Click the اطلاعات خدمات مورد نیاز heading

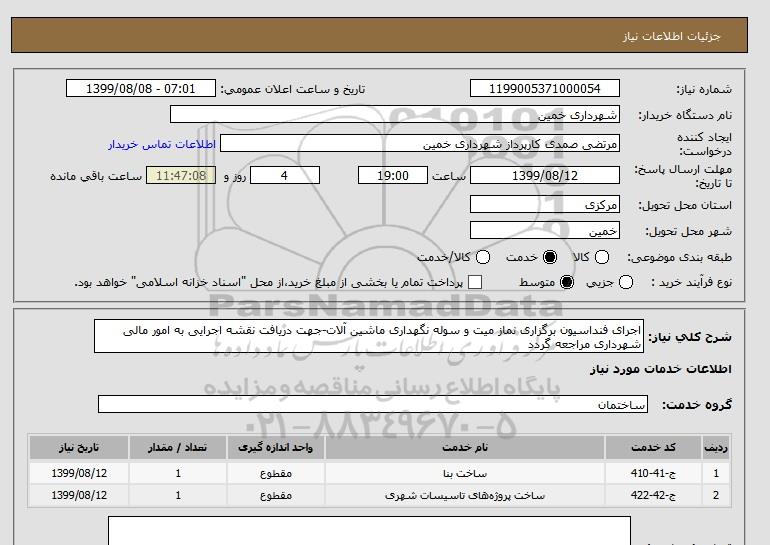pyautogui.click(x=660, y=369)
